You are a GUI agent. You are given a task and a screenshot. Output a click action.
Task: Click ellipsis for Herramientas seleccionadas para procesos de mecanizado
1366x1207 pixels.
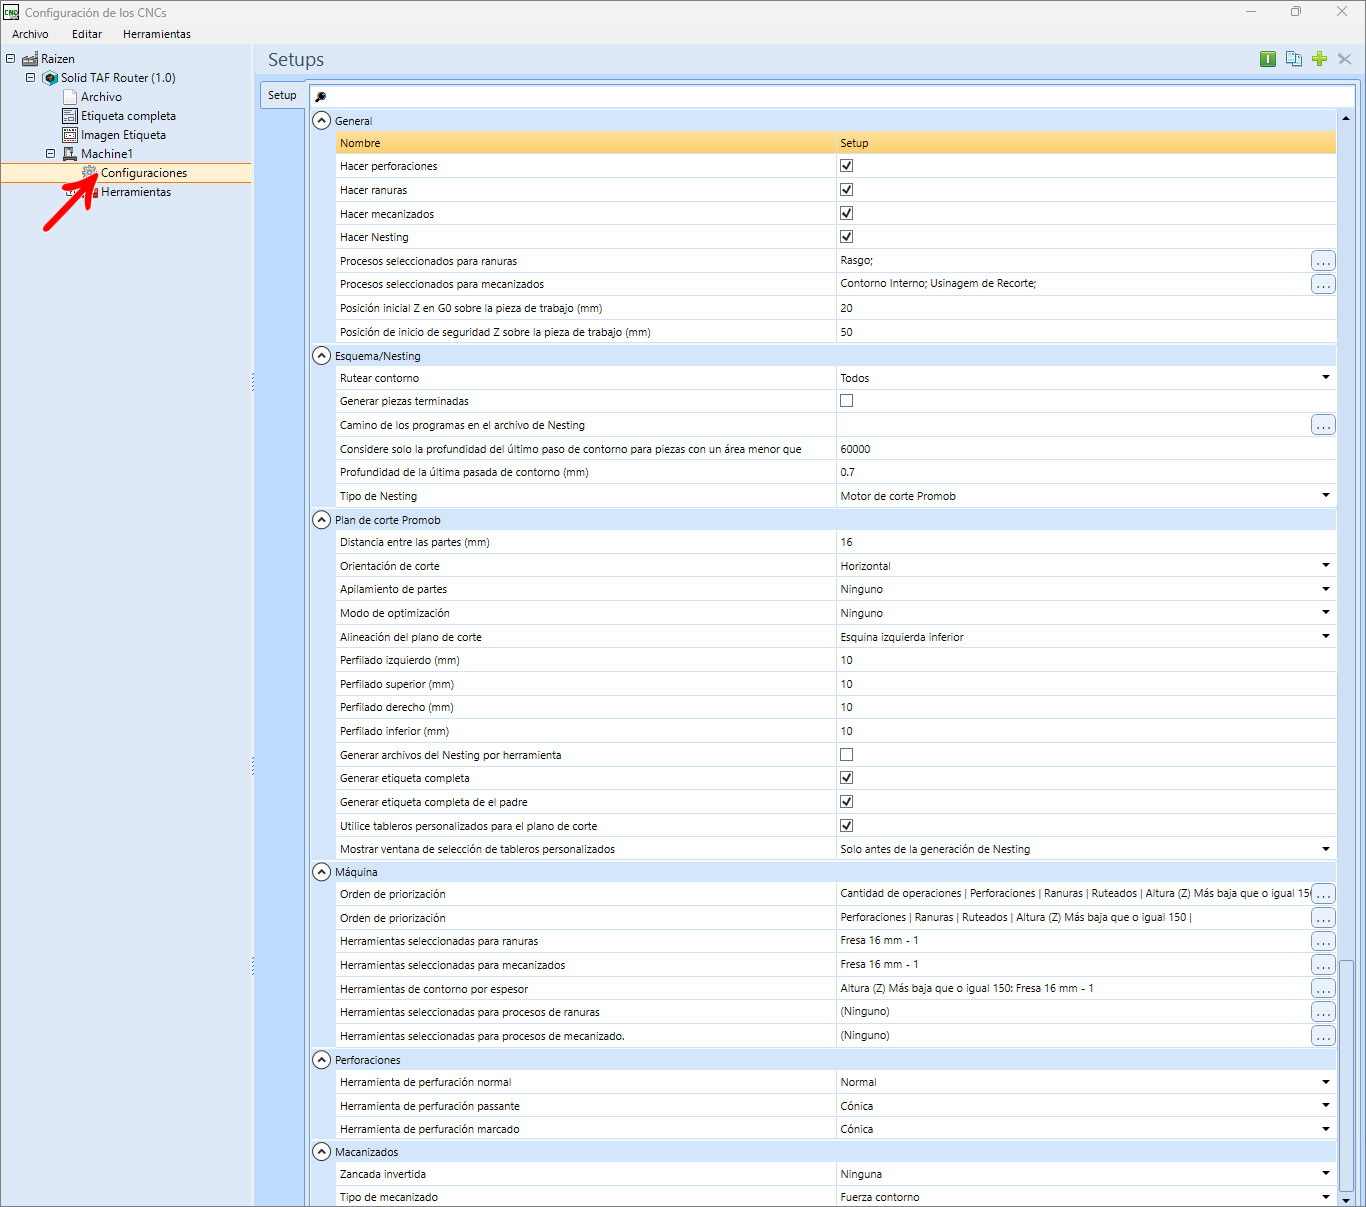(x=1323, y=1036)
